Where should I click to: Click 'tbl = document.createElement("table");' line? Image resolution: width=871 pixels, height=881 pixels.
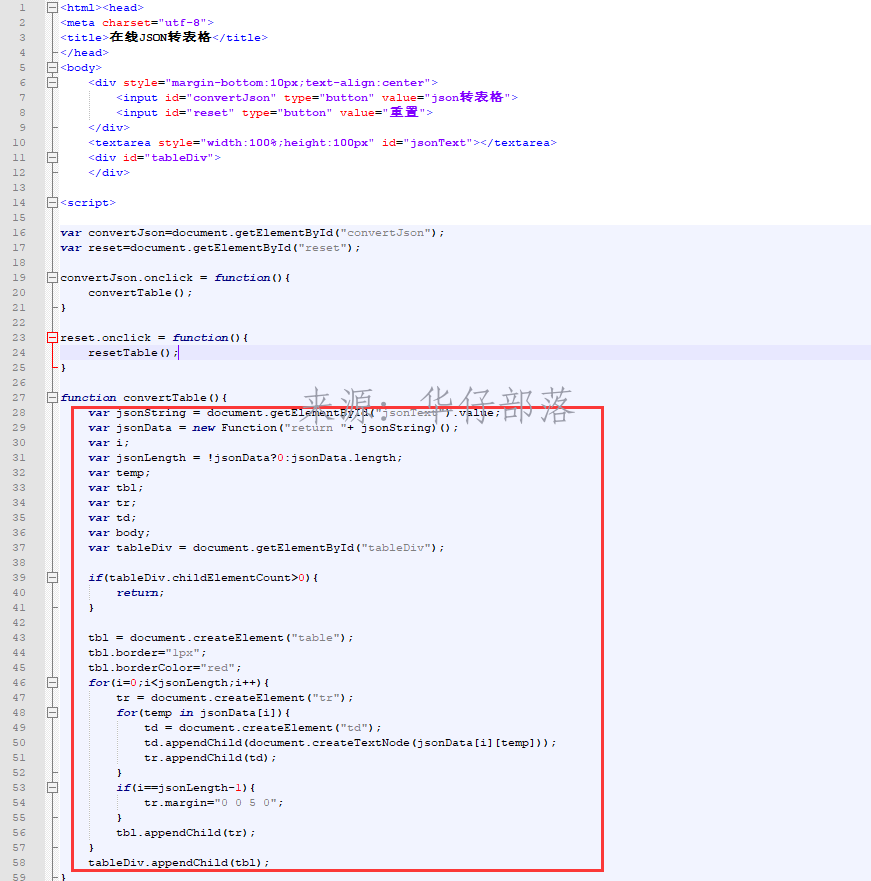[x=221, y=638]
